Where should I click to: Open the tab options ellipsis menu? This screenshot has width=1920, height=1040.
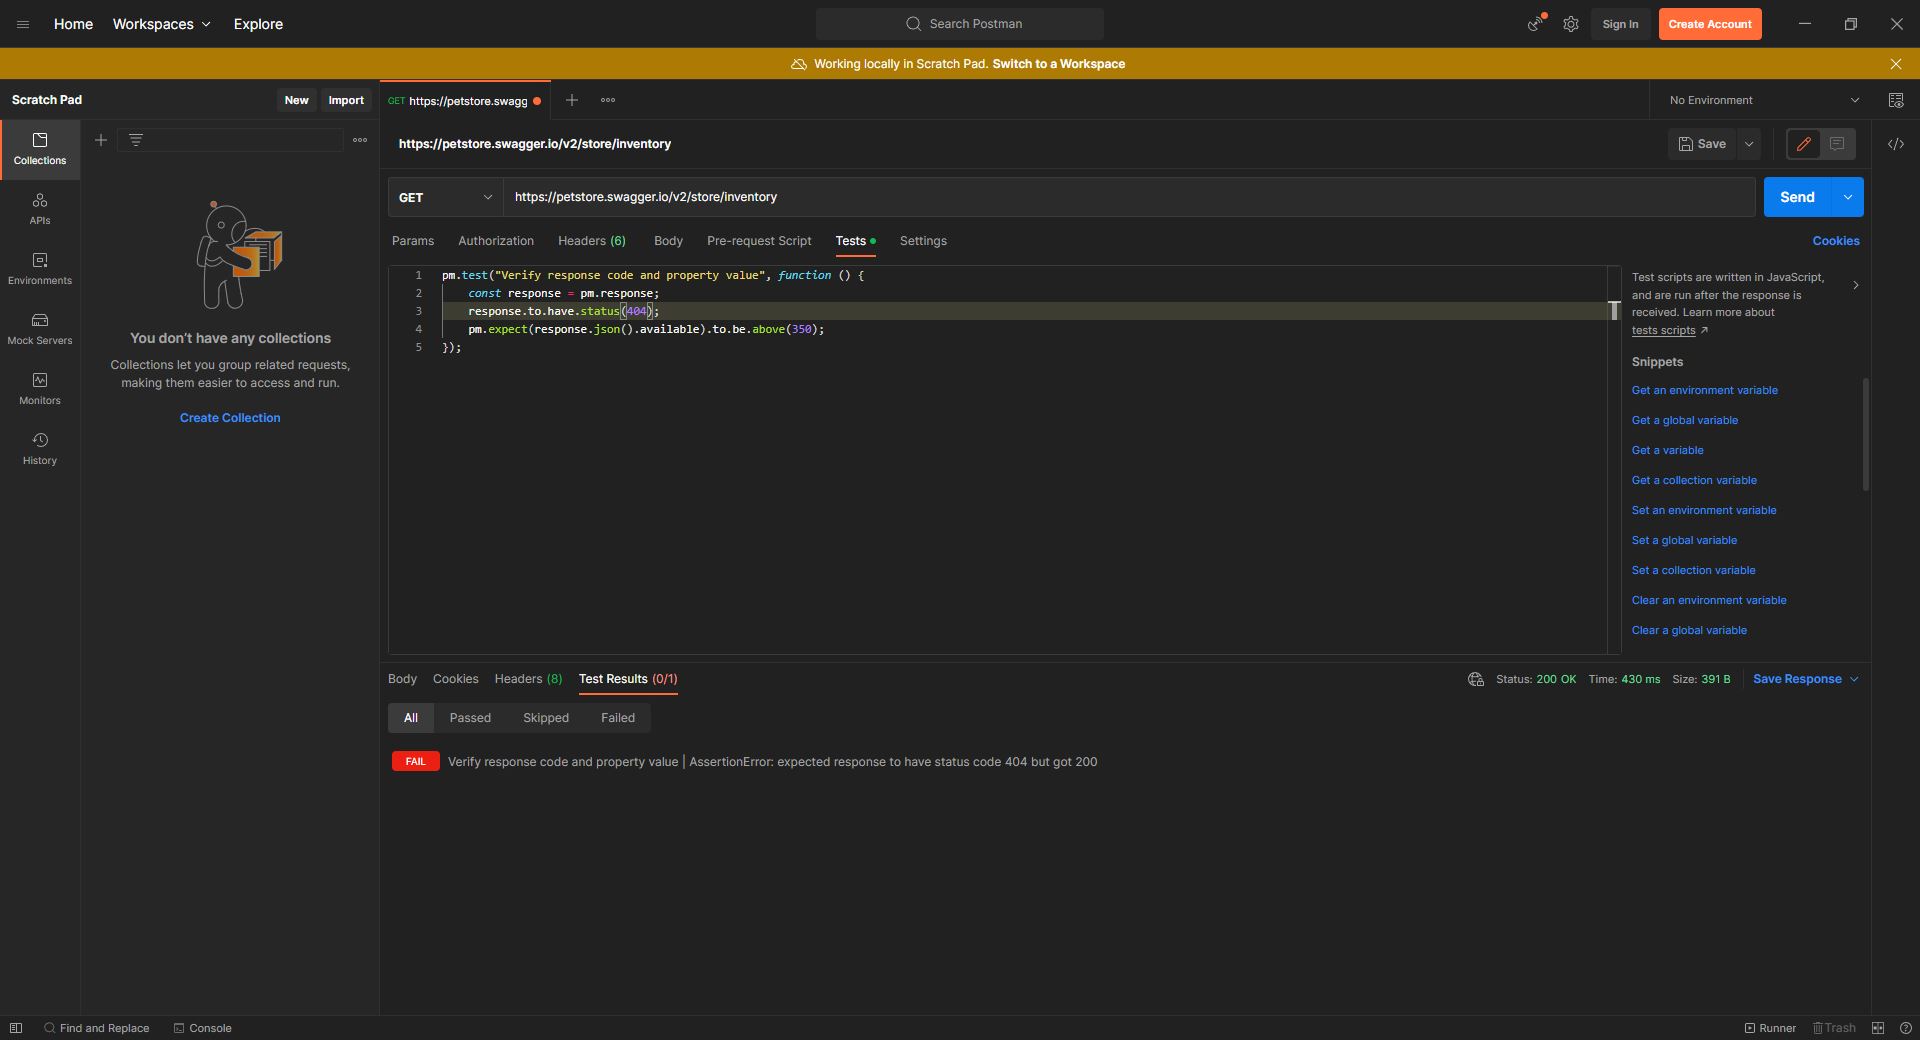pos(608,100)
